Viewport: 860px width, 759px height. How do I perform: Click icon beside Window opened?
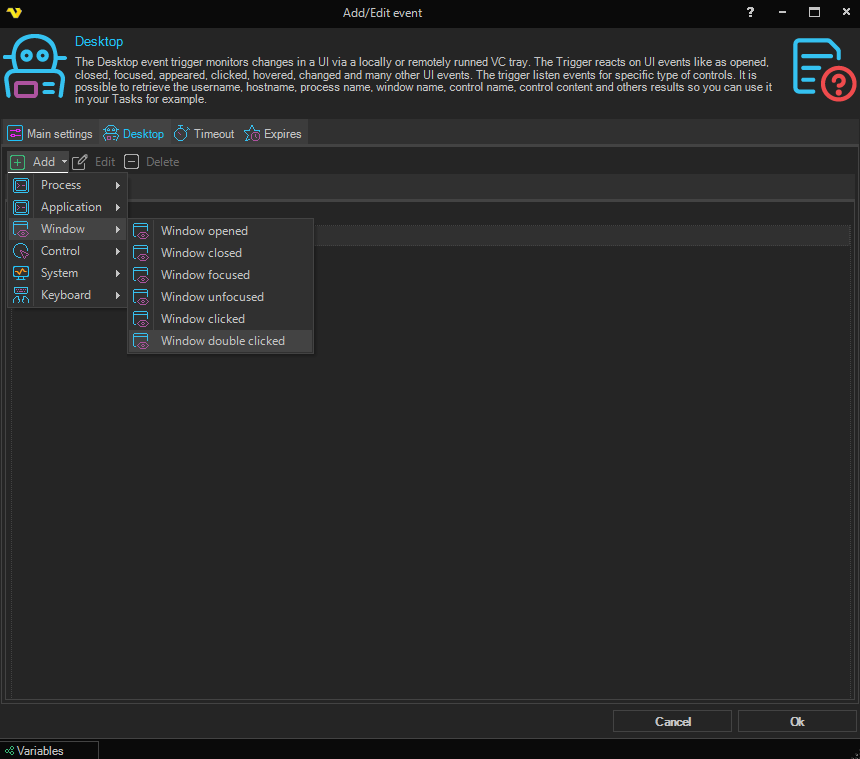pyautogui.click(x=141, y=231)
